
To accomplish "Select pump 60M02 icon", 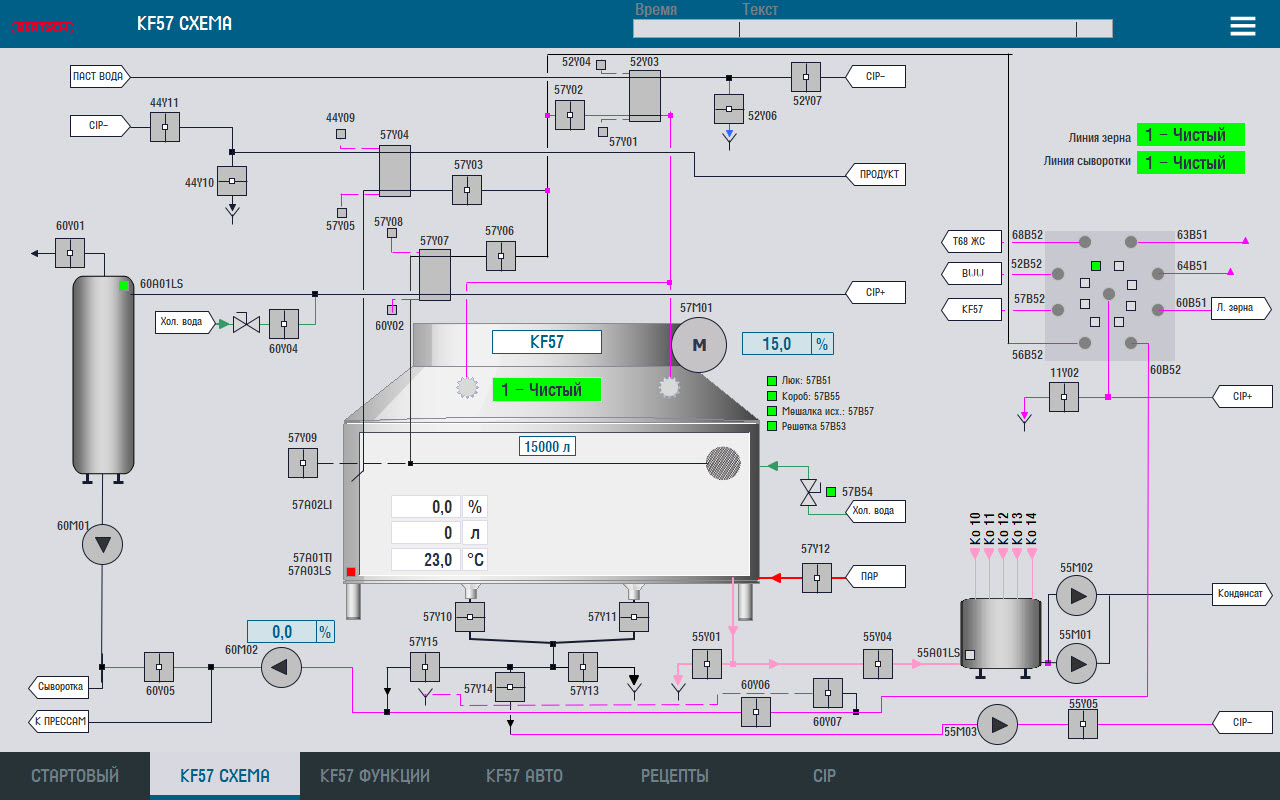I will coord(281,667).
